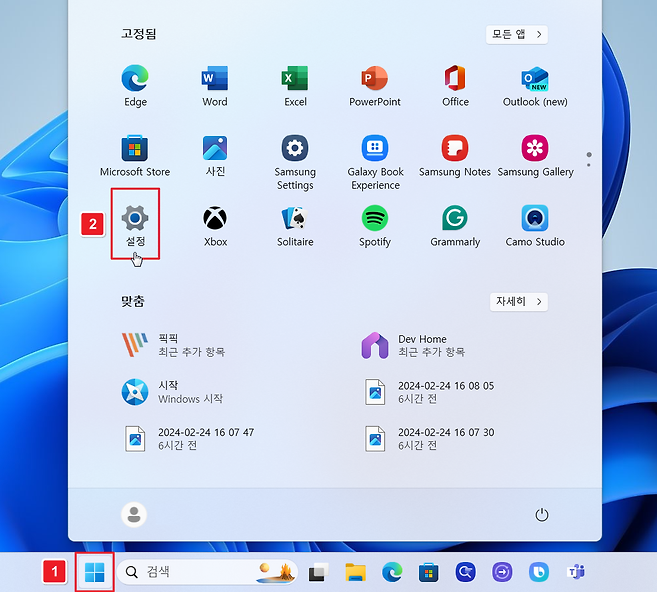Open recommended 시작 Windows 시작

(x=172, y=392)
